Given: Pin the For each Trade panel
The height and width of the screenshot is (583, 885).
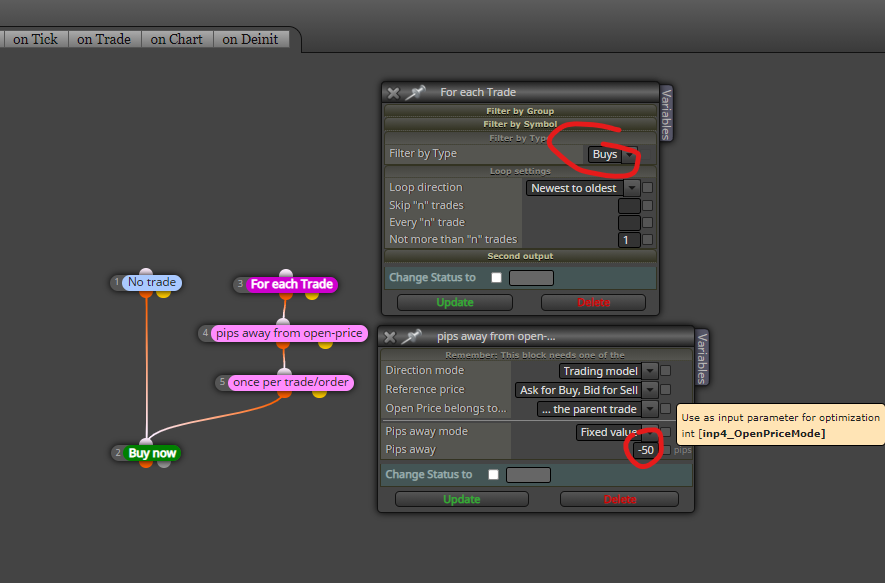Looking at the screenshot, I should (x=415, y=93).
